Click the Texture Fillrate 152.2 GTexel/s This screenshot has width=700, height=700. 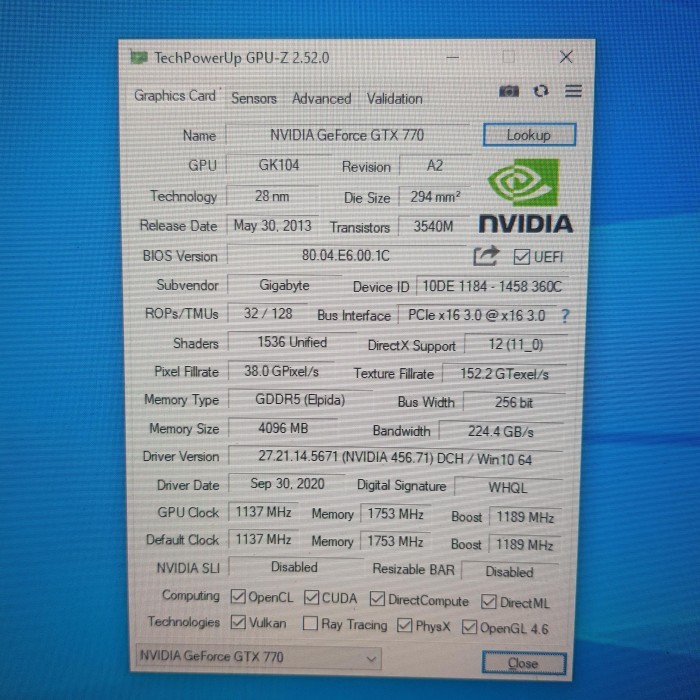point(504,374)
